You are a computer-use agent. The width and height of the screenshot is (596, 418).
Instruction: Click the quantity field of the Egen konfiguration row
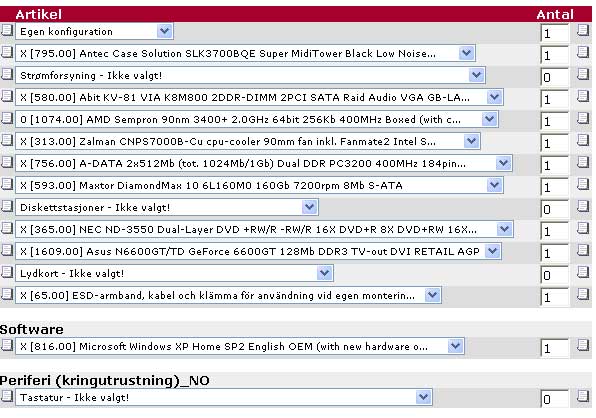555,33
